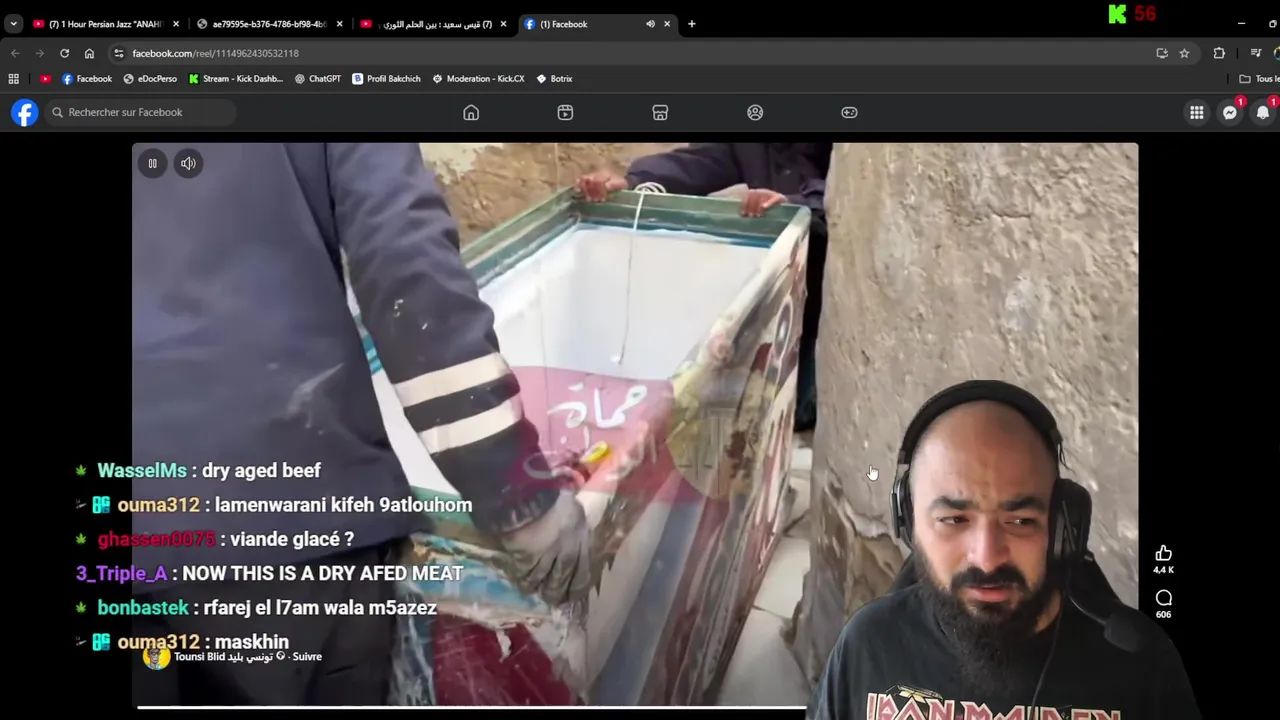Open Facebook notifications bell
Image resolution: width=1280 pixels, height=720 pixels.
click(x=1263, y=113)
